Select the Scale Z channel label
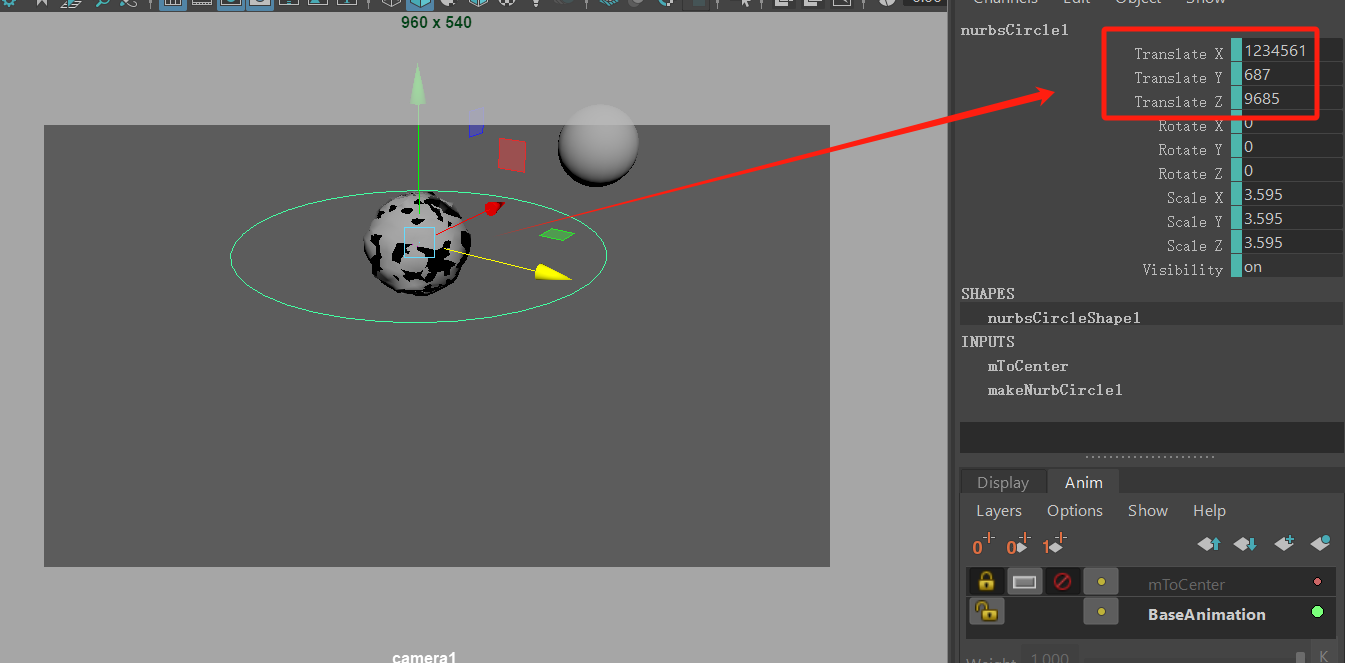1345x663 pixels. click(1195, 246)
